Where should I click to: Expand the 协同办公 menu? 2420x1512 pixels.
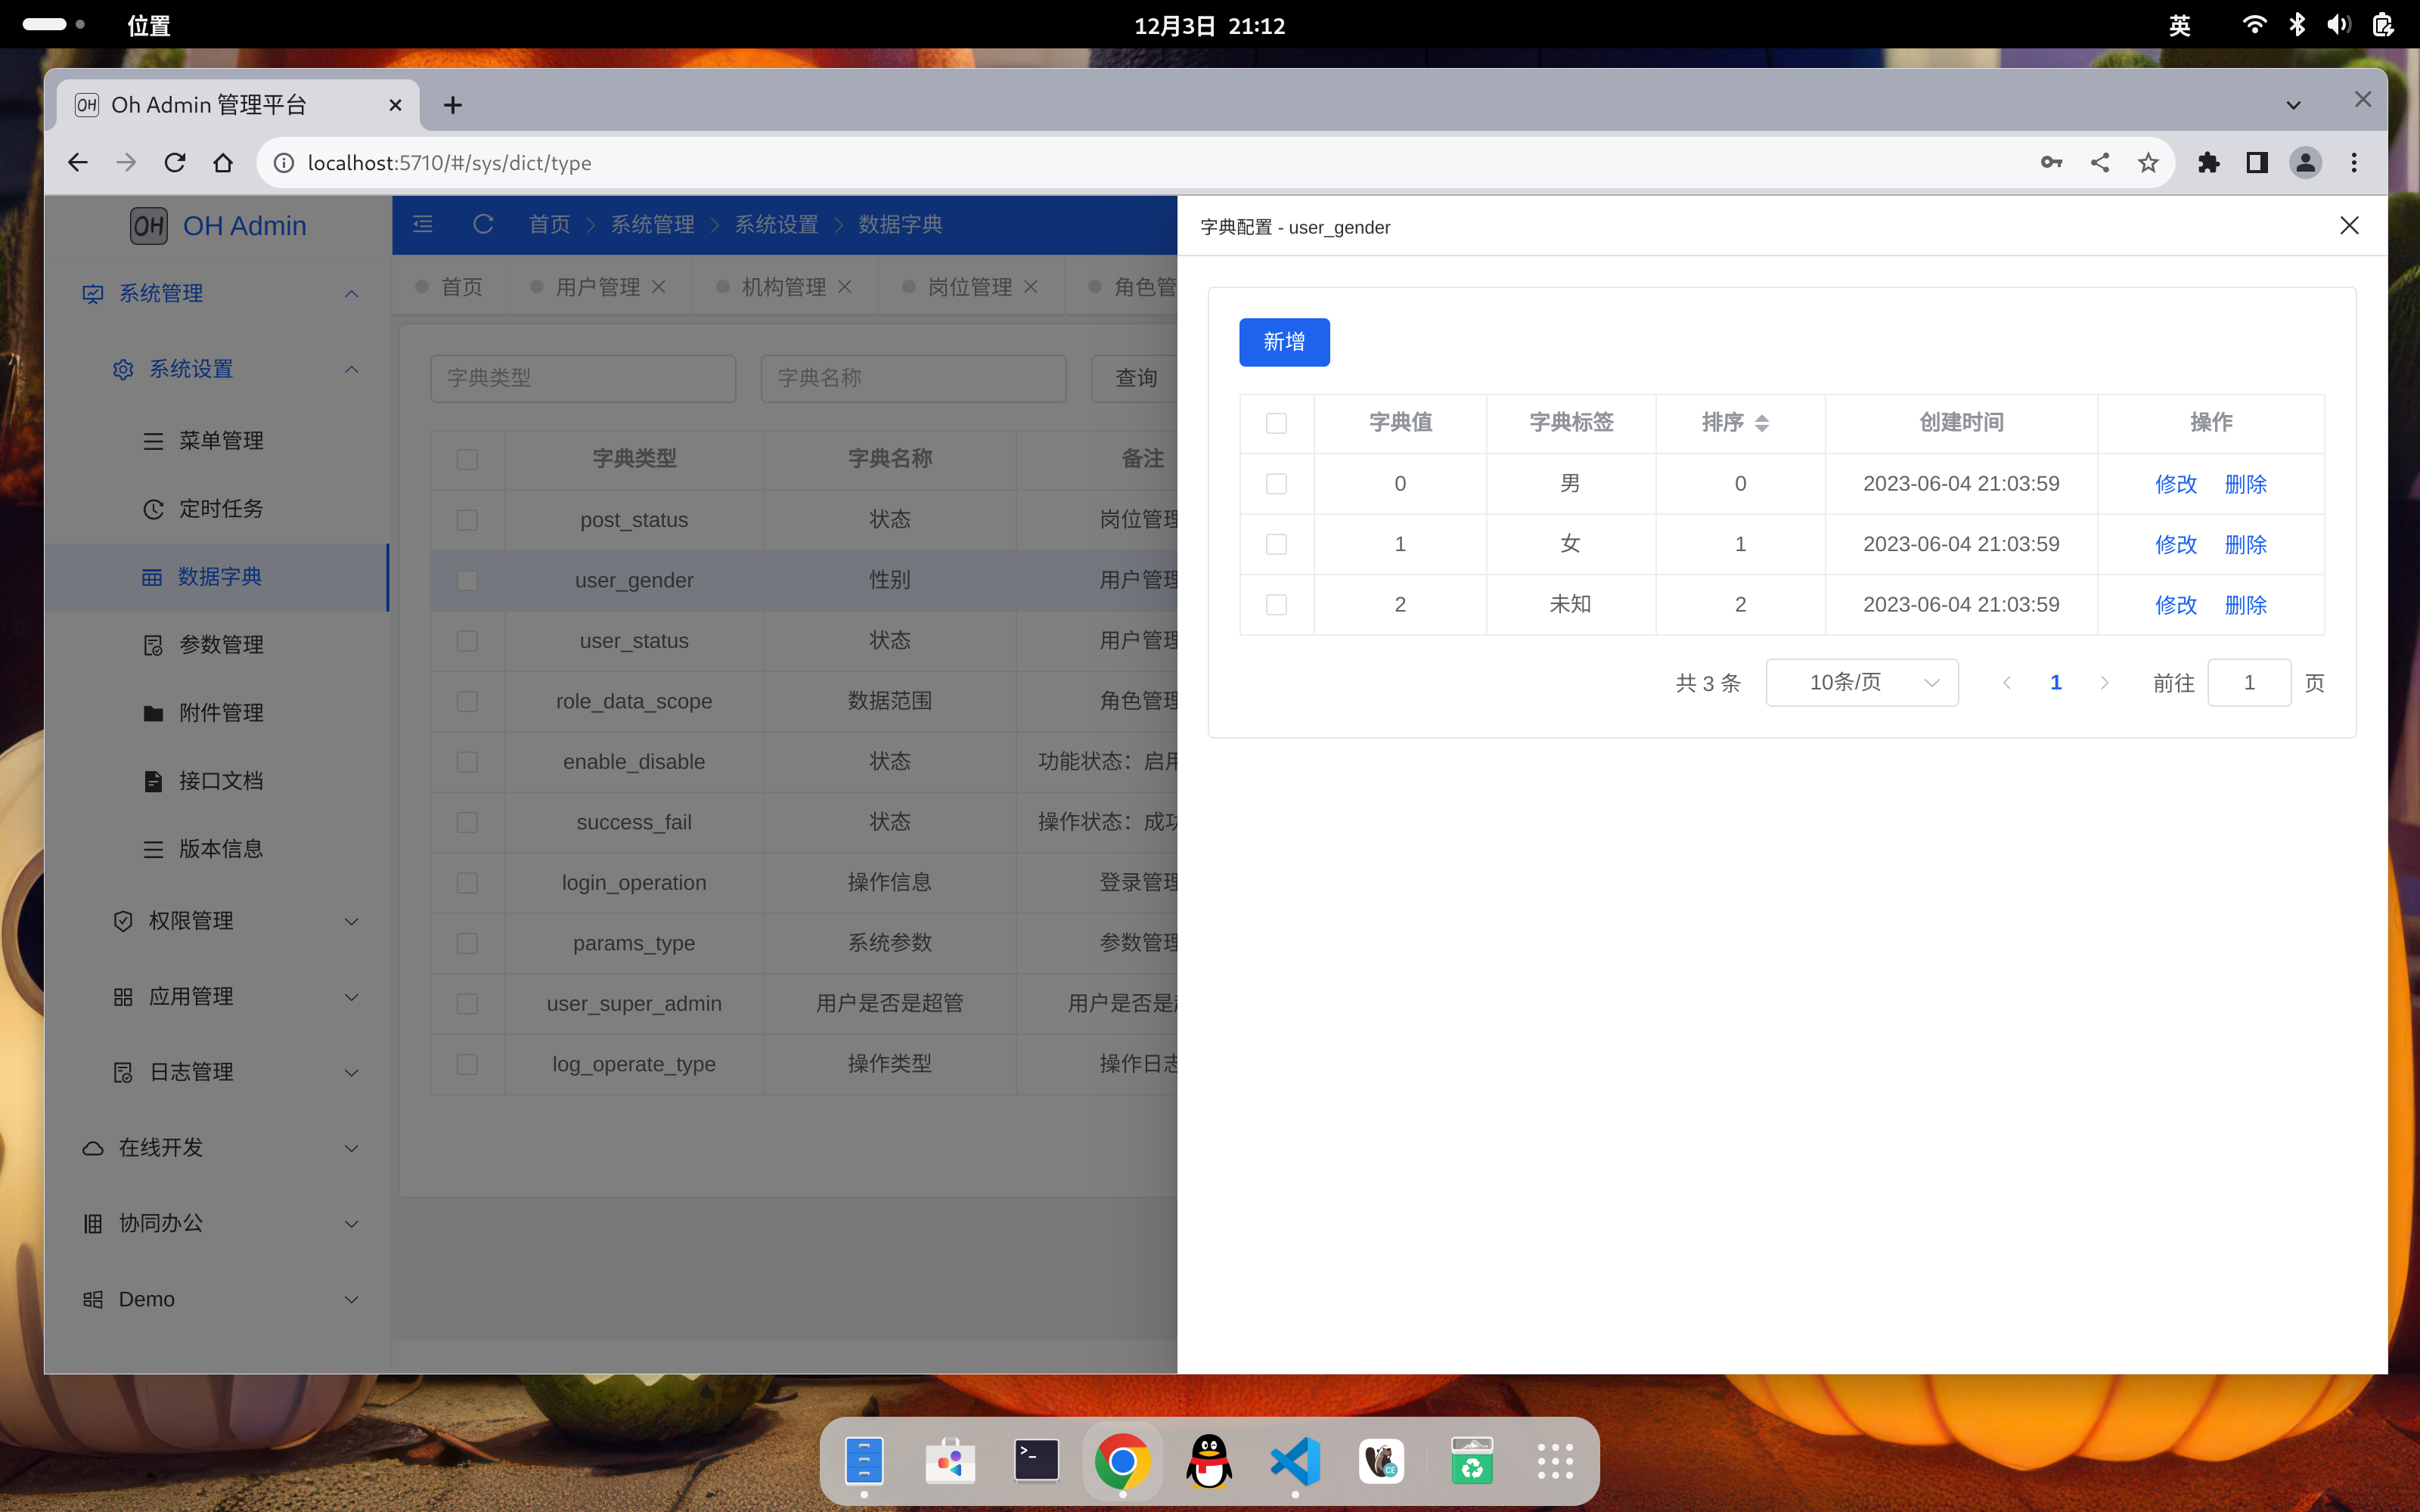coord(217,1223)
